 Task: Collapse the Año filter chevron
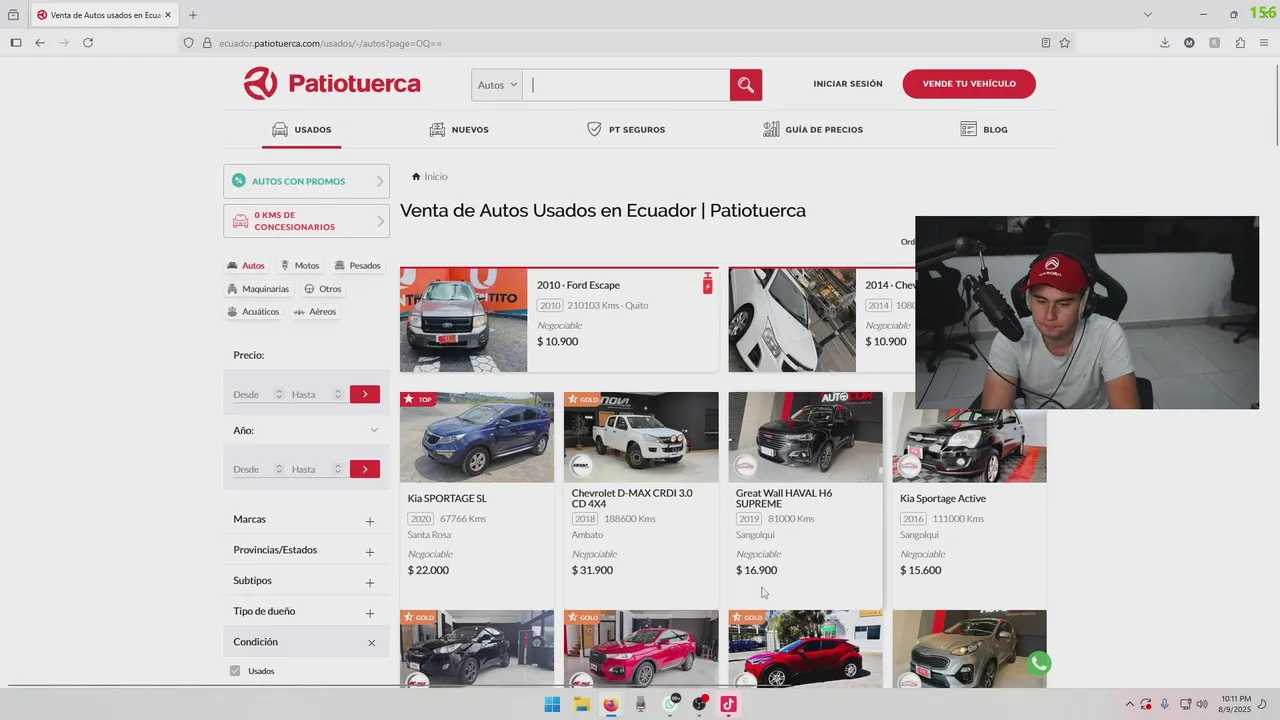pyautogui.click(x=374, y=431)
